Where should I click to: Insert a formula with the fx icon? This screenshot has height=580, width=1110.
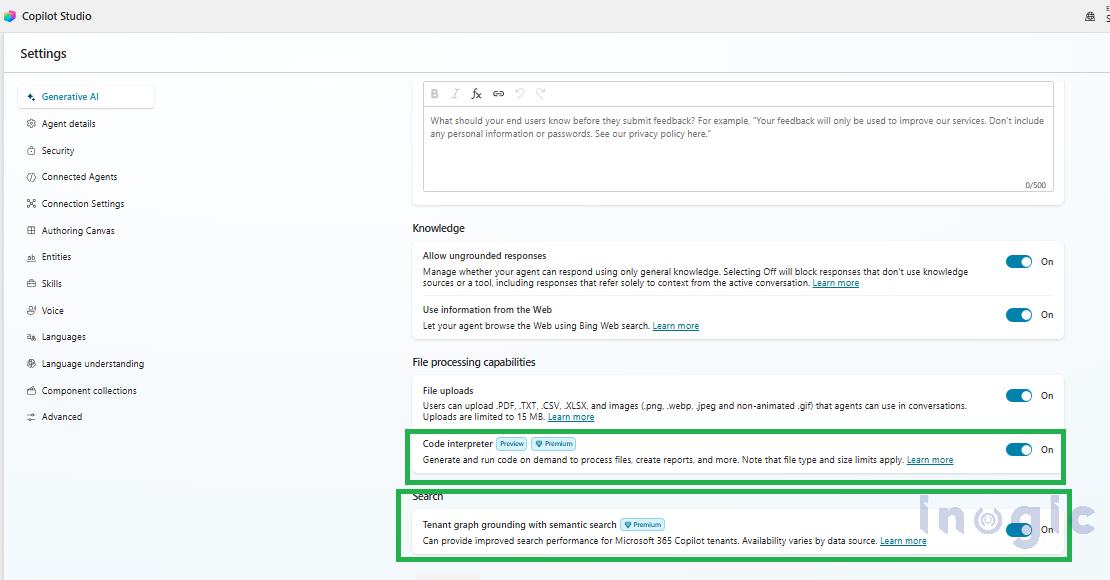(x=476, y=93)
